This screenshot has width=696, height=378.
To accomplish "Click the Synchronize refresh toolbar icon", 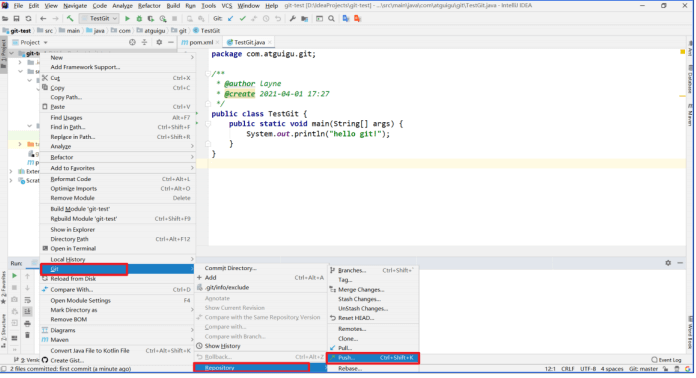I will coord(28,19).
